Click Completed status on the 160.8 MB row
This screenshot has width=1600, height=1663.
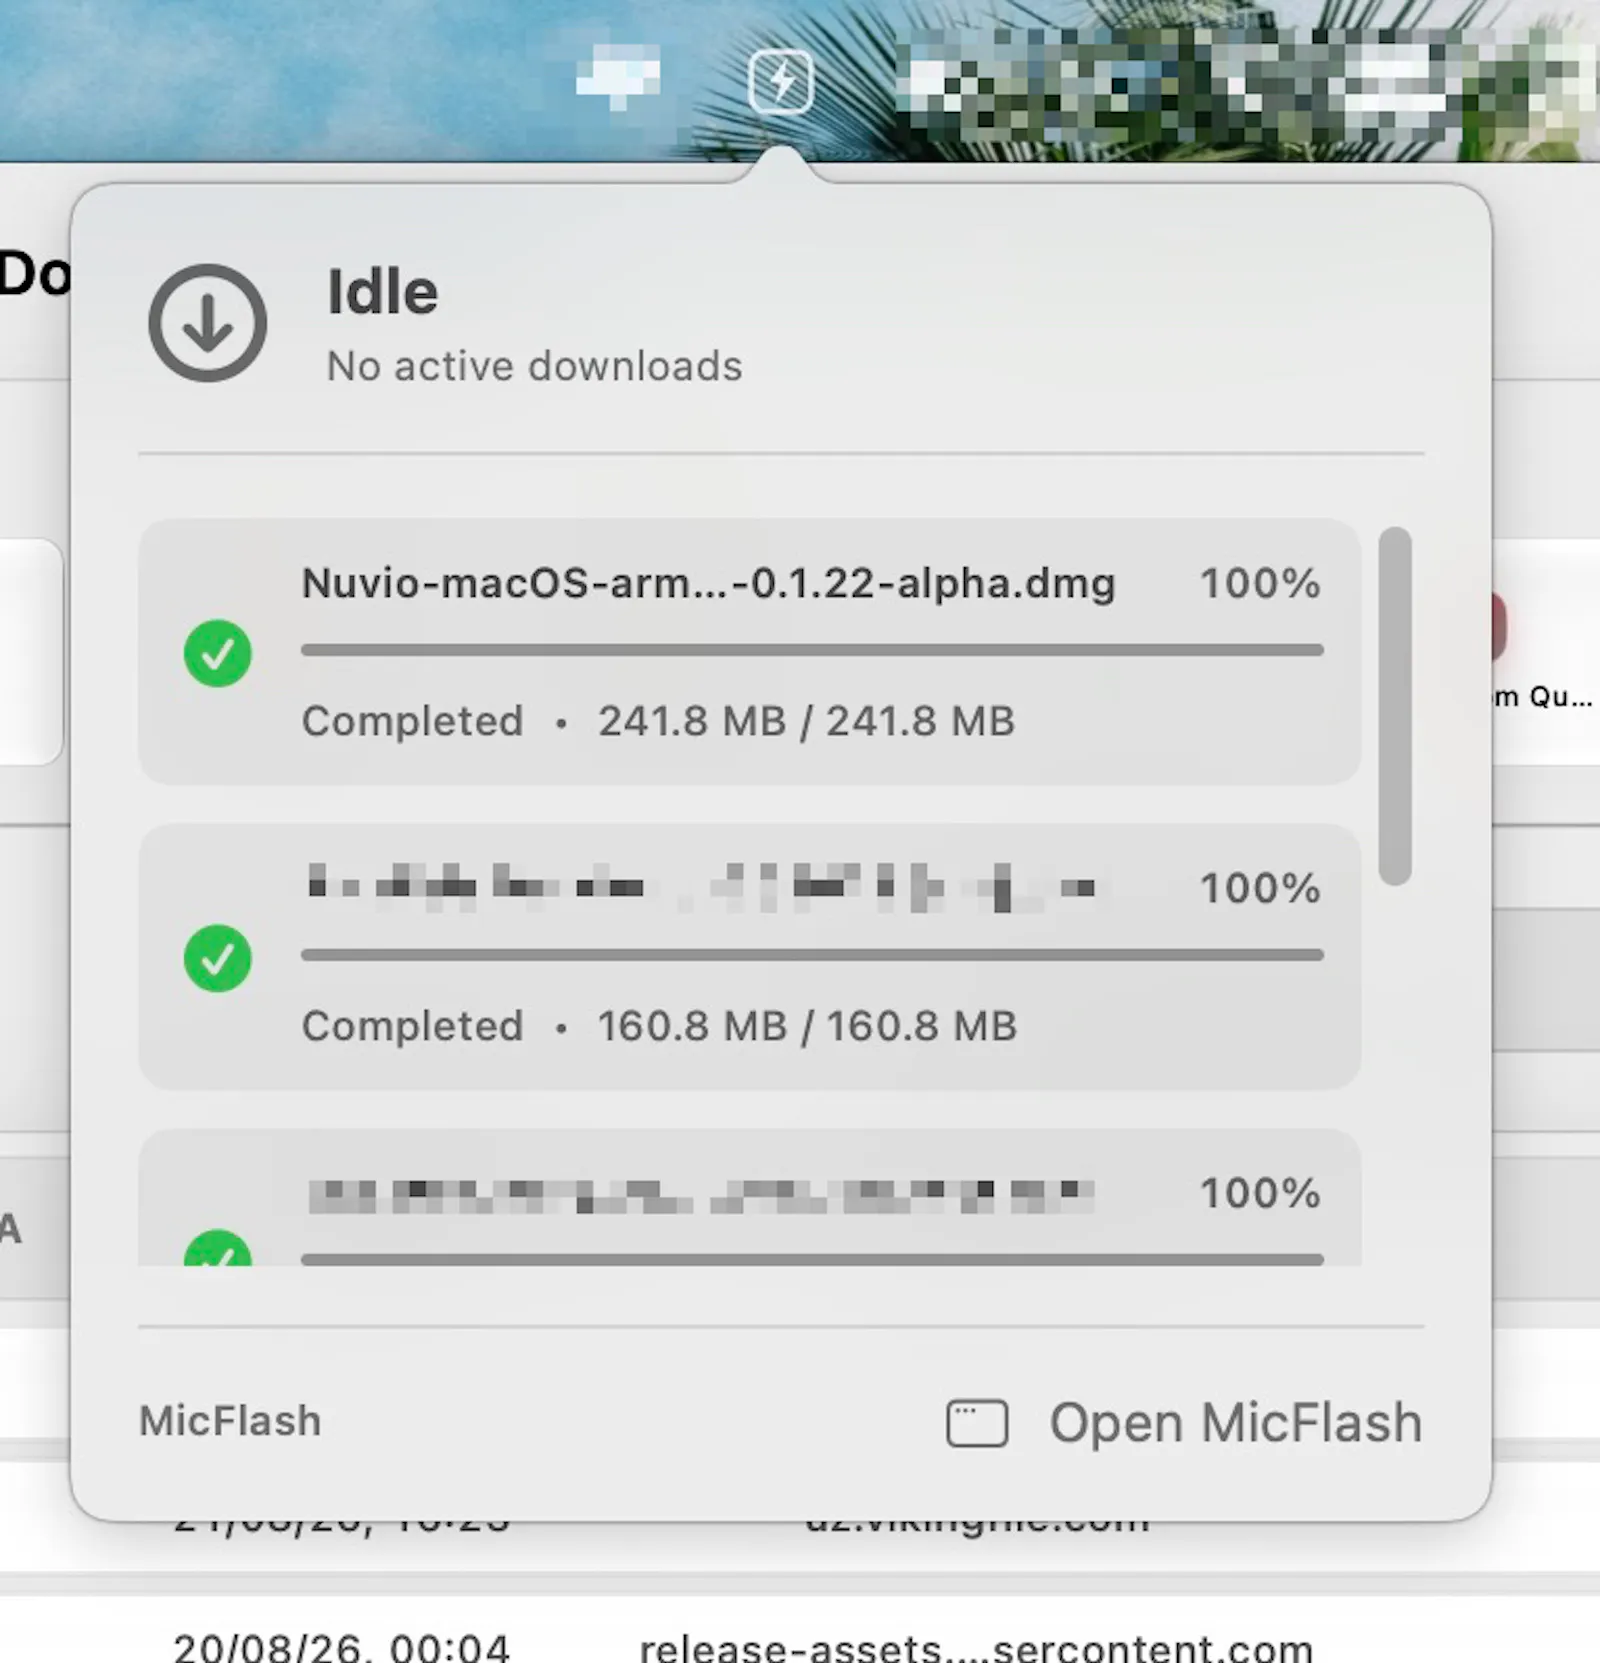pos(413,1026)
